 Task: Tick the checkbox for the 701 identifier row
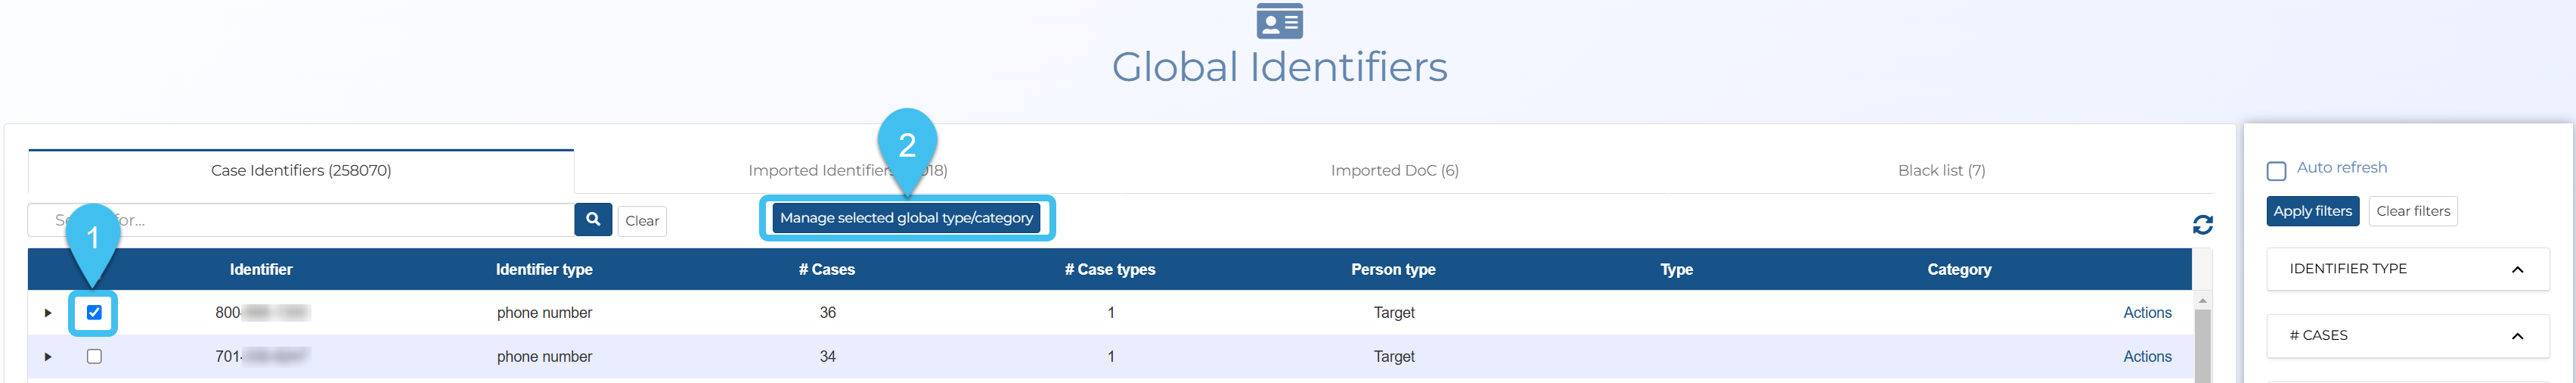coord(94,357)
